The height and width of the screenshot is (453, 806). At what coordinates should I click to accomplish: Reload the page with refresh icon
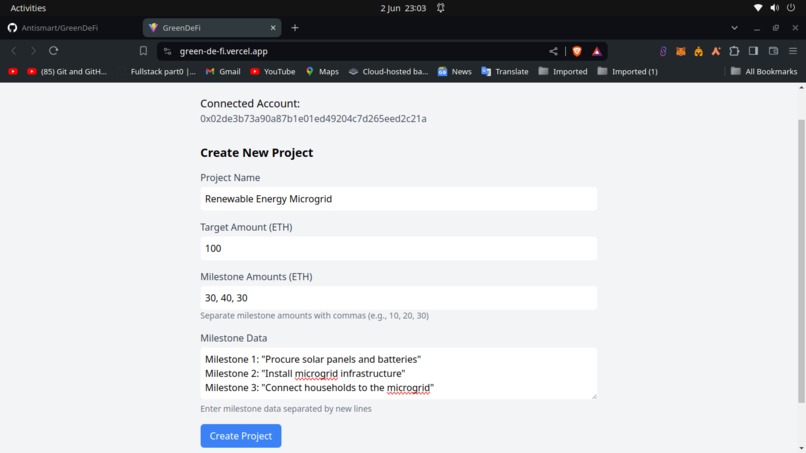click(x=53, y=51)
